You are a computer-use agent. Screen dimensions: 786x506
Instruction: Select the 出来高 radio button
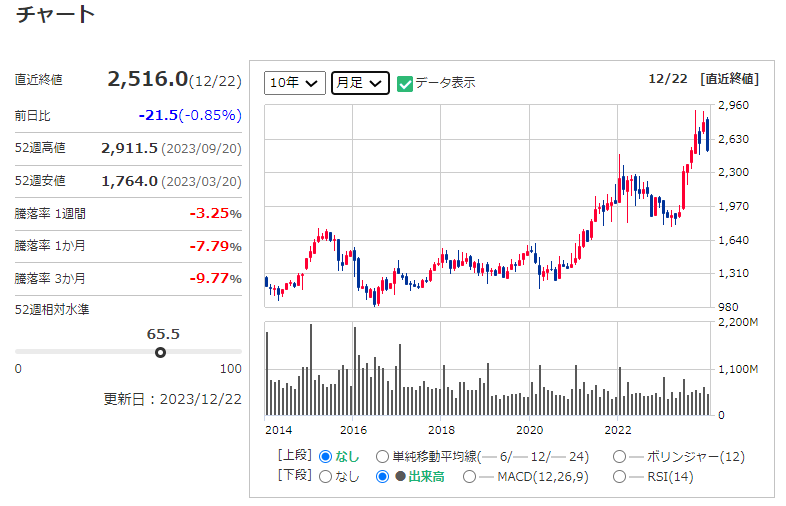tap(383, 477)
